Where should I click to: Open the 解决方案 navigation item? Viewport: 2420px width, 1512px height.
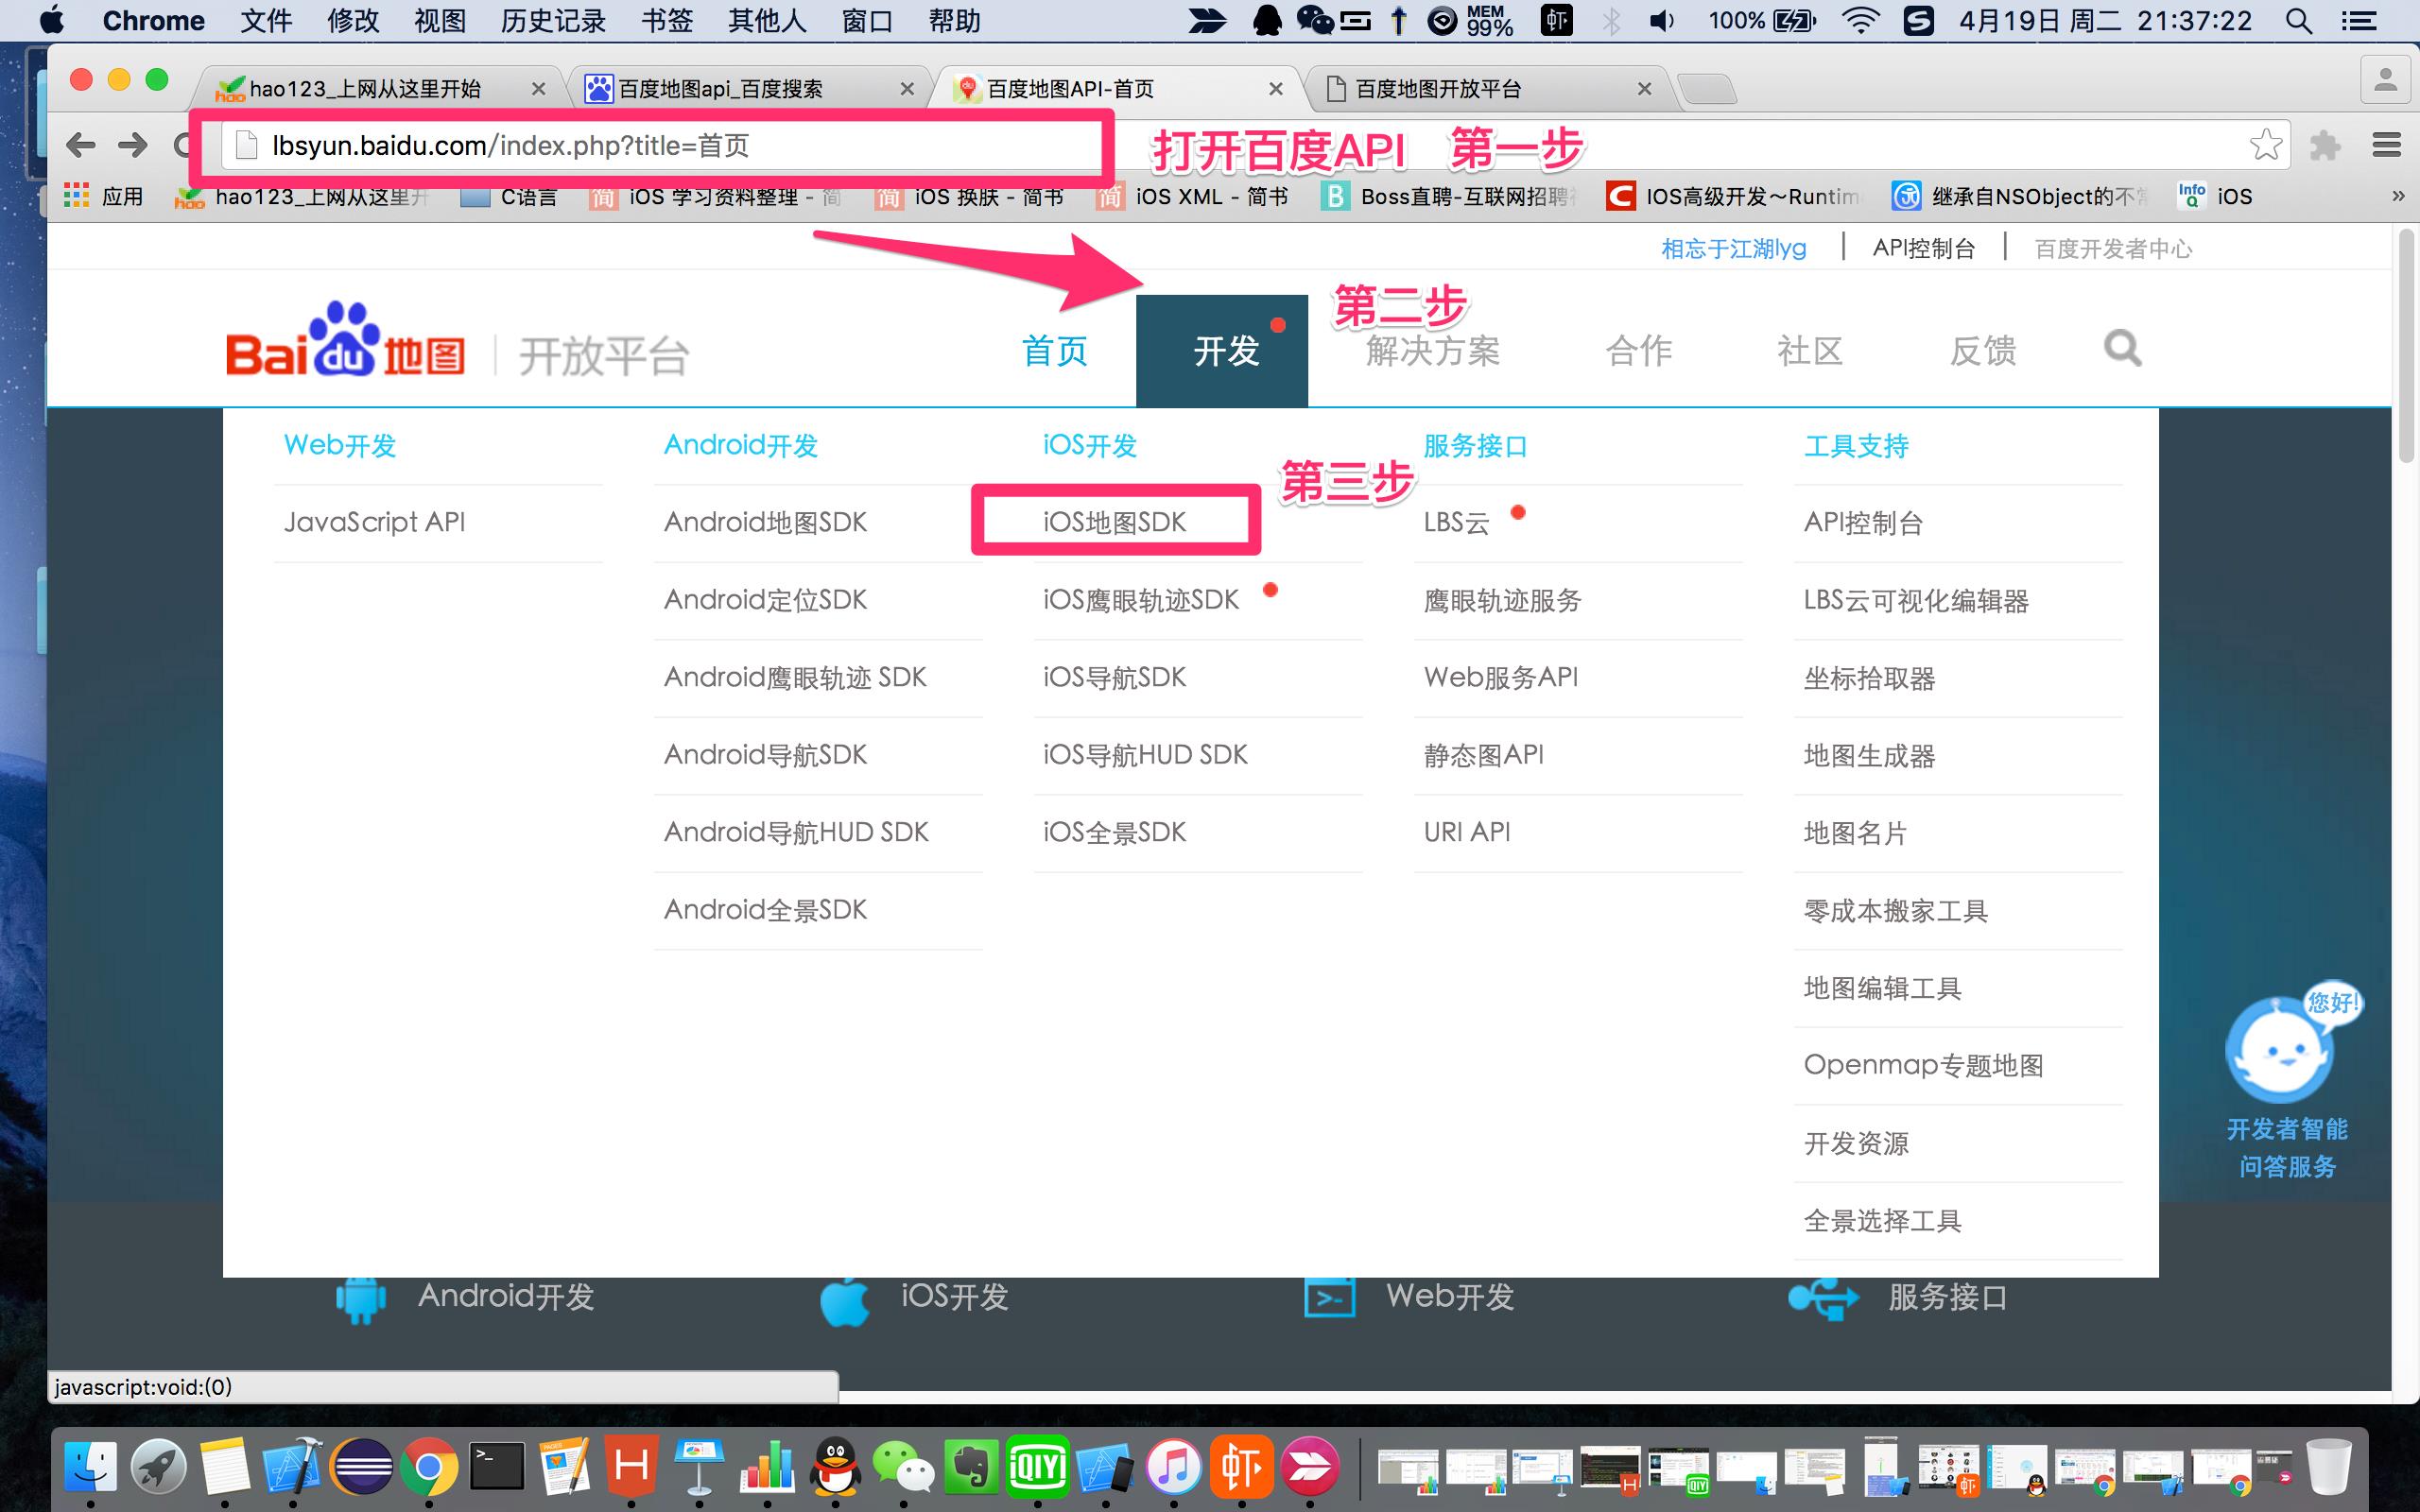tap(1432, 351)
